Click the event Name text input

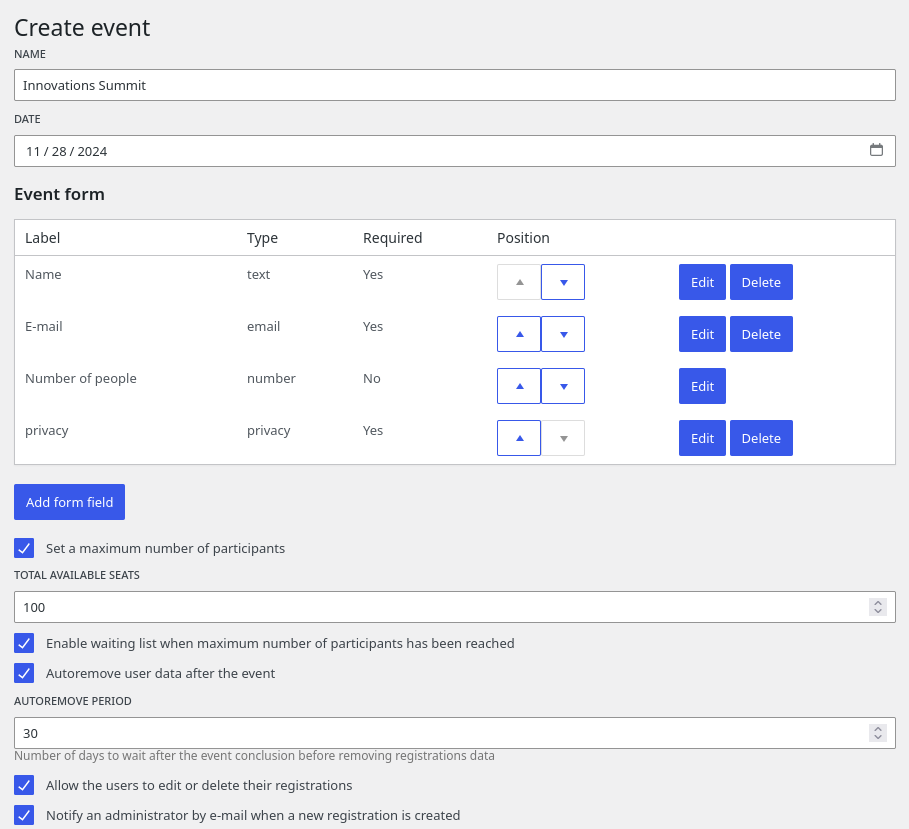pos(454,85)
